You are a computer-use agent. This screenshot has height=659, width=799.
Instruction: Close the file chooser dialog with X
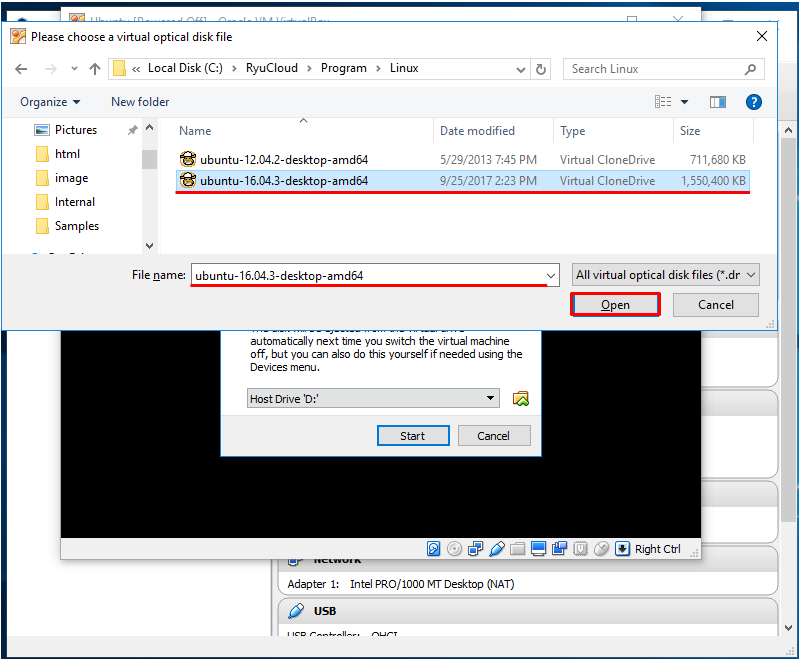click(761, 36)
